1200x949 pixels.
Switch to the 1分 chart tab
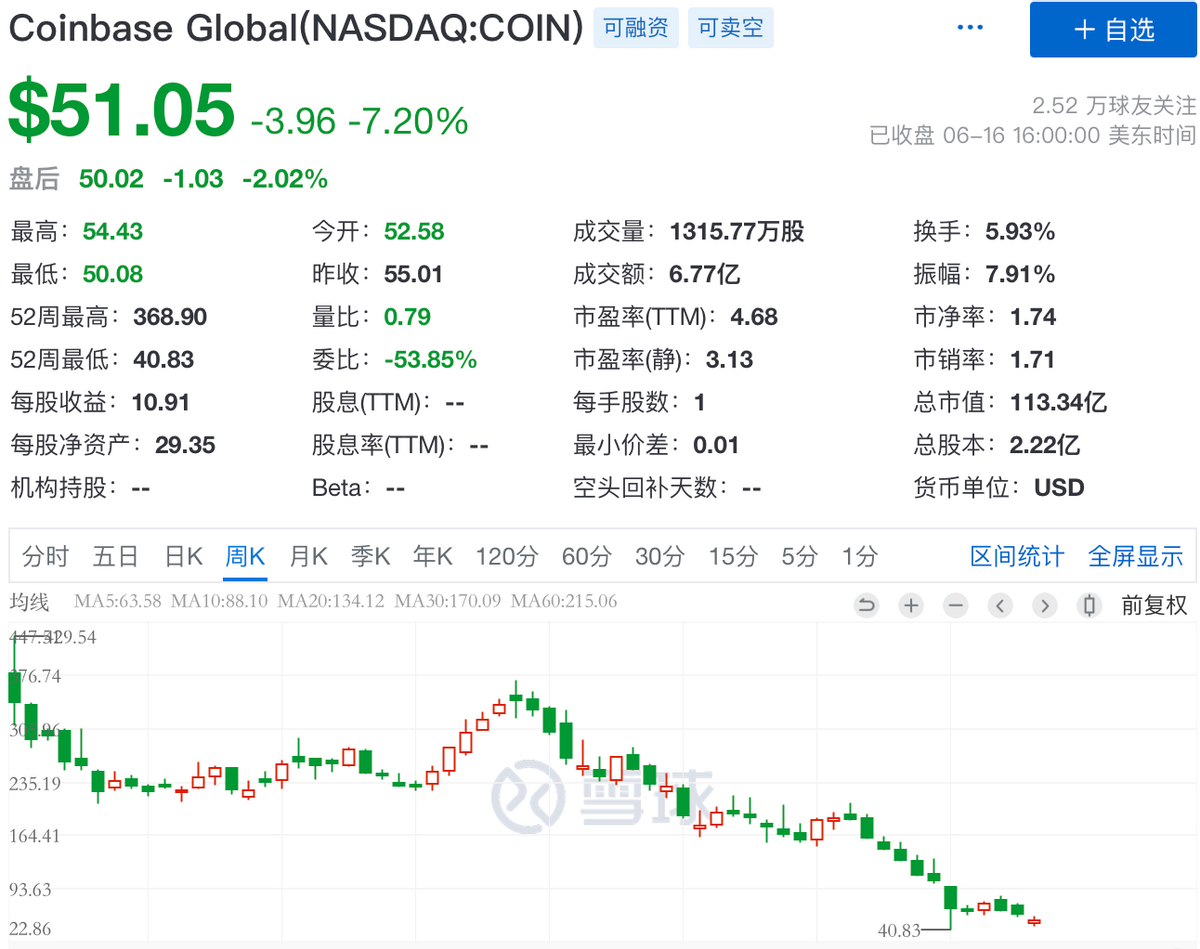pos(859,556)
